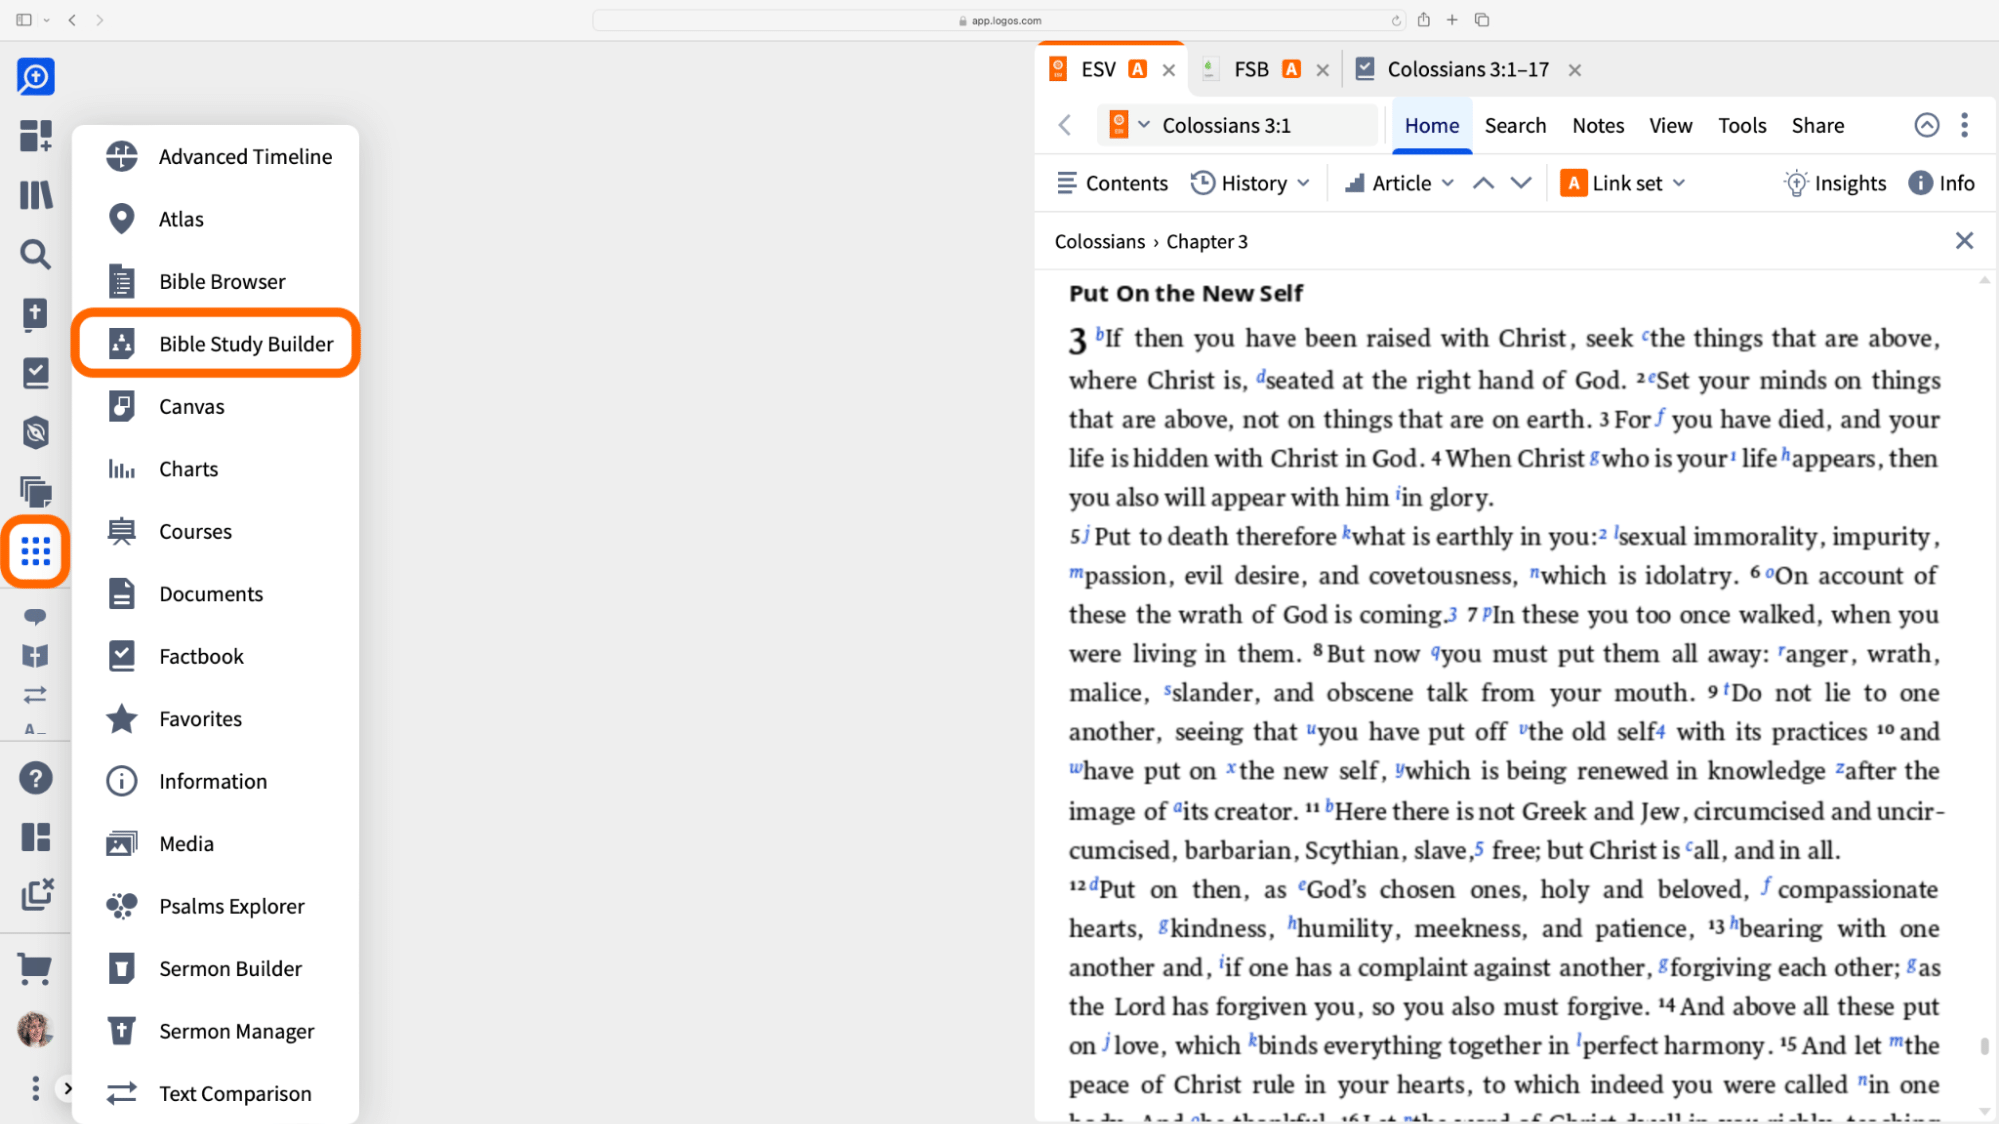Image resolution: width=1999 pixels, height=1125 pixels.
Task: Open the sidebar magnifier Search icon
Action: pyautogui.click(x=35, y=254)
